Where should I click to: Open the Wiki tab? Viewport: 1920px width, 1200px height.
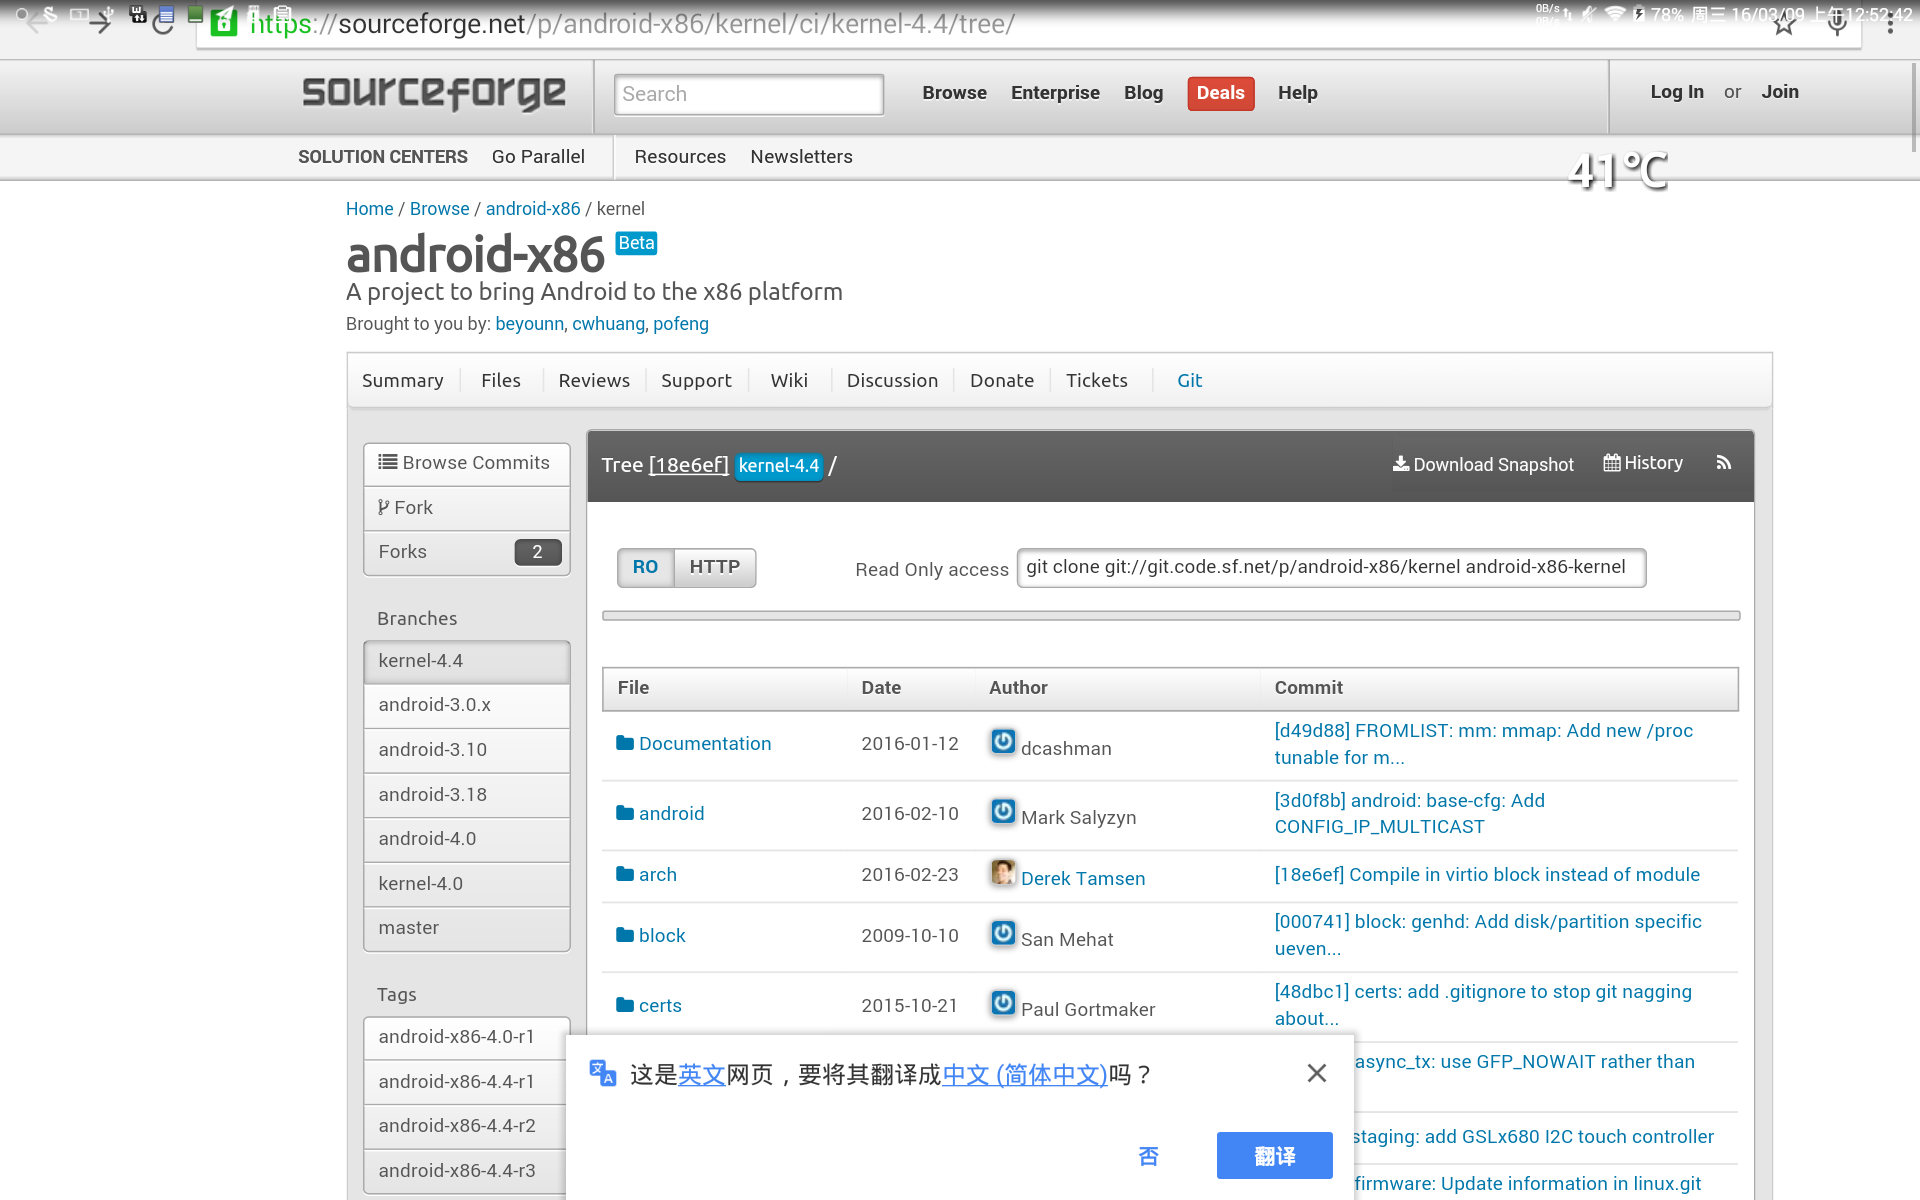(x=789, y=380)
